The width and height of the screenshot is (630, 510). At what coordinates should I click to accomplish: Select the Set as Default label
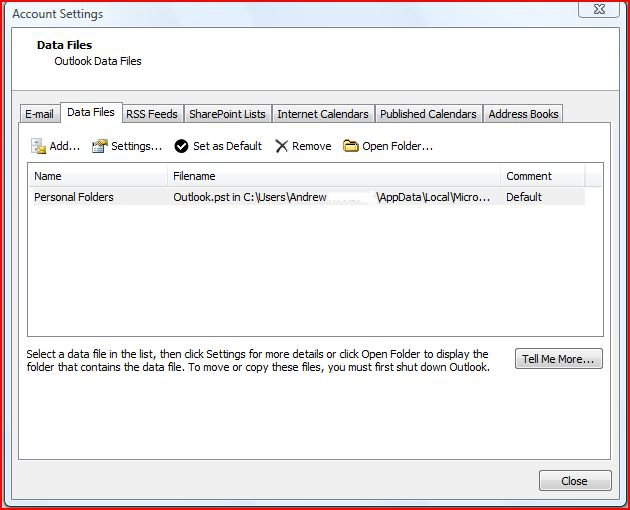coord(227,146)
